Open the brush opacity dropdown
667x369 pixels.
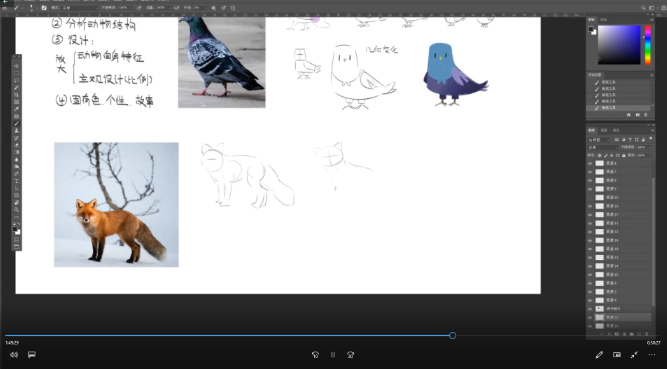[x=131, y=8]
